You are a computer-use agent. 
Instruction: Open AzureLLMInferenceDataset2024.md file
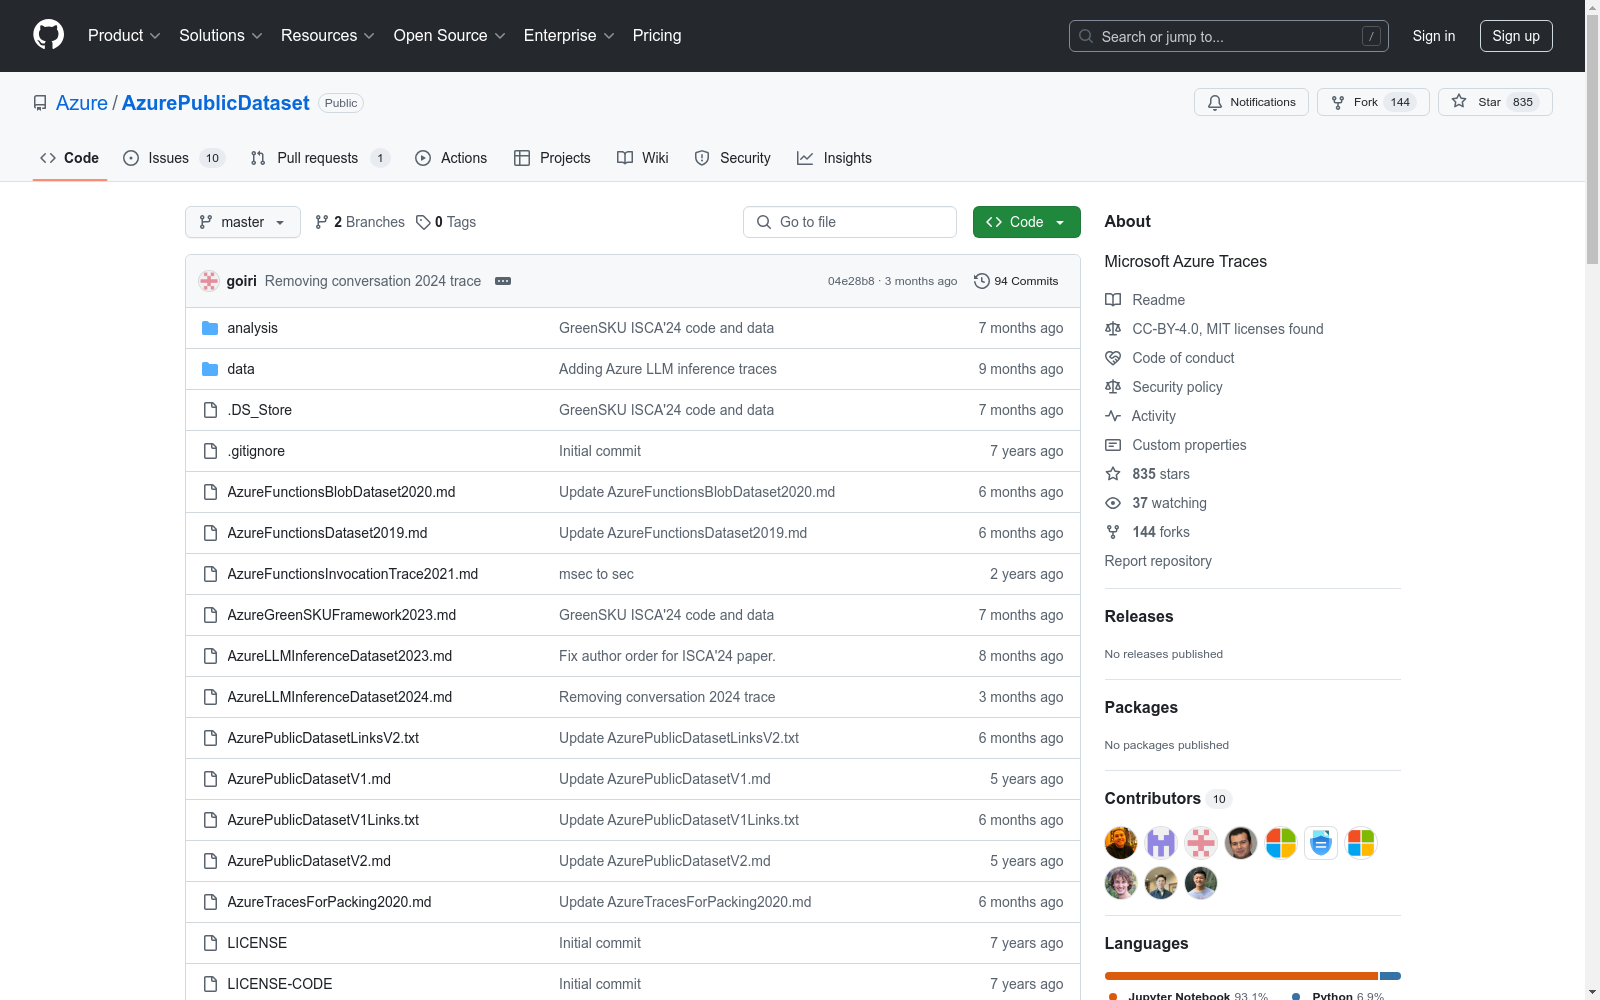click(340, 697)
